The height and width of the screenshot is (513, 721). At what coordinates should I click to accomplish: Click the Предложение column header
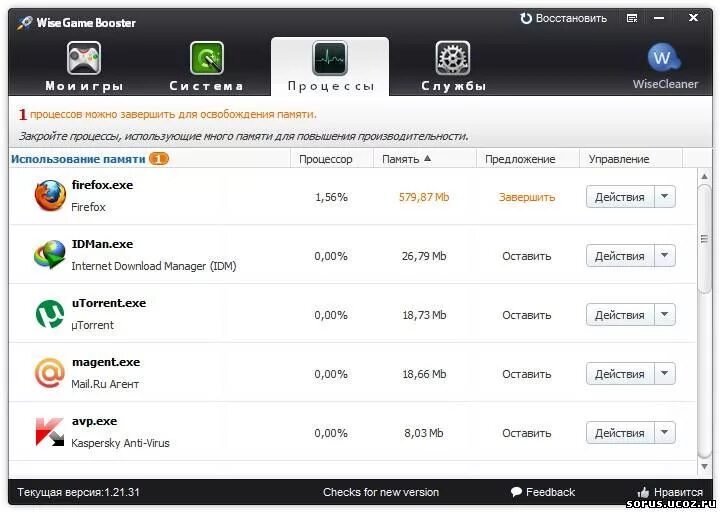[527, 159]
